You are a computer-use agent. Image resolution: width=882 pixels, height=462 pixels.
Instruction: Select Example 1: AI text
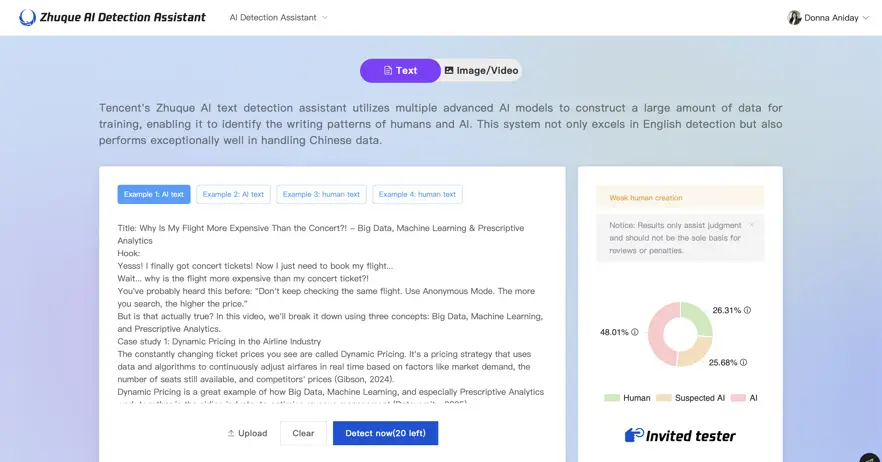pos(154,194)
